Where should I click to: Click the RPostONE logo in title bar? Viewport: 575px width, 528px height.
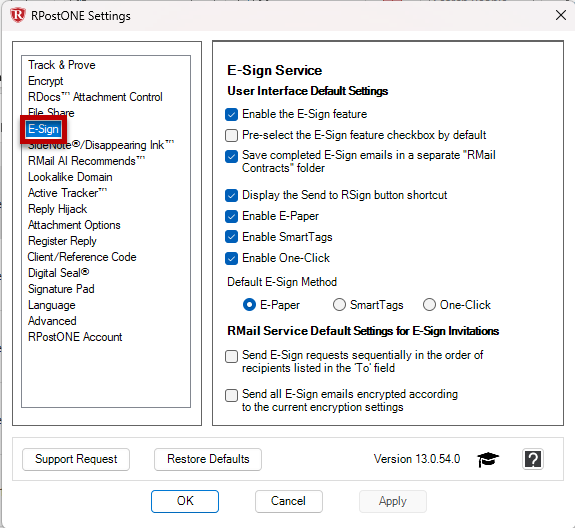click(18, 15)
